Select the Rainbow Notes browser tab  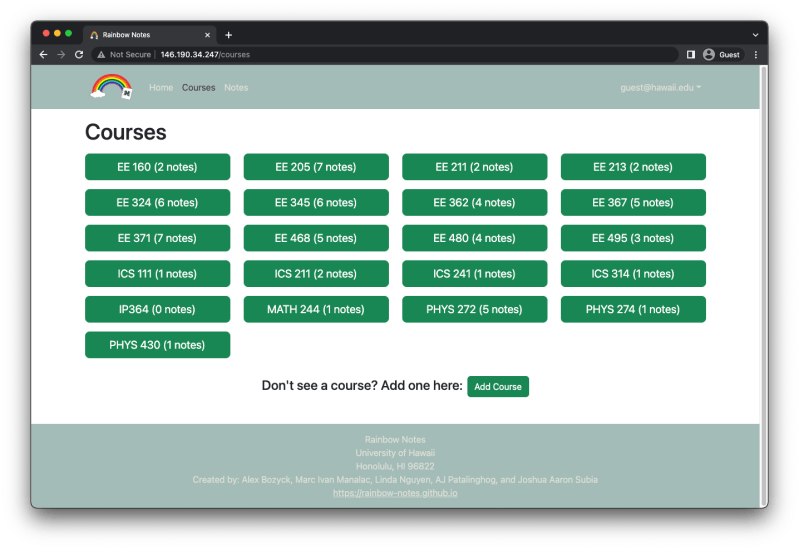(149, 35)
